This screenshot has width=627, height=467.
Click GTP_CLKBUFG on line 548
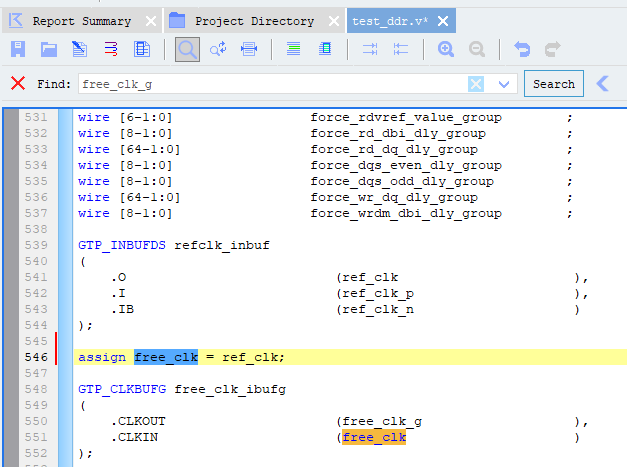coord(122,389)
